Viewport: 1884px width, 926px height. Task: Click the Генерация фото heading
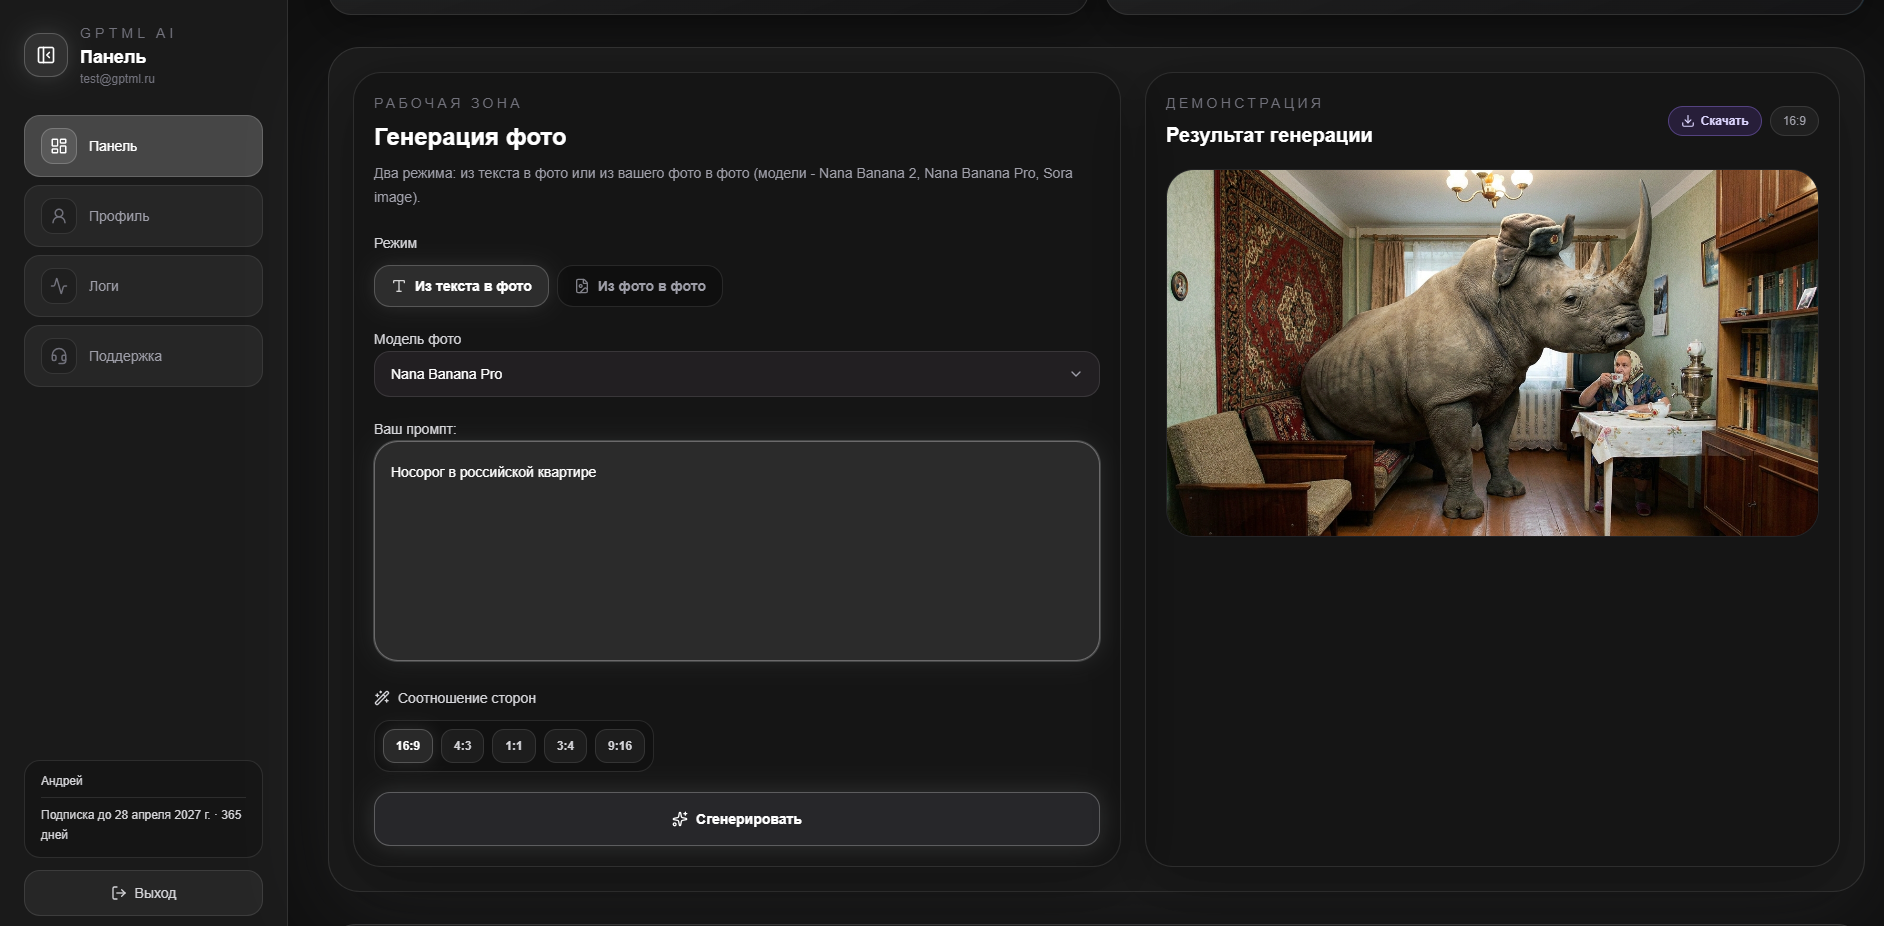click(470, 137)
